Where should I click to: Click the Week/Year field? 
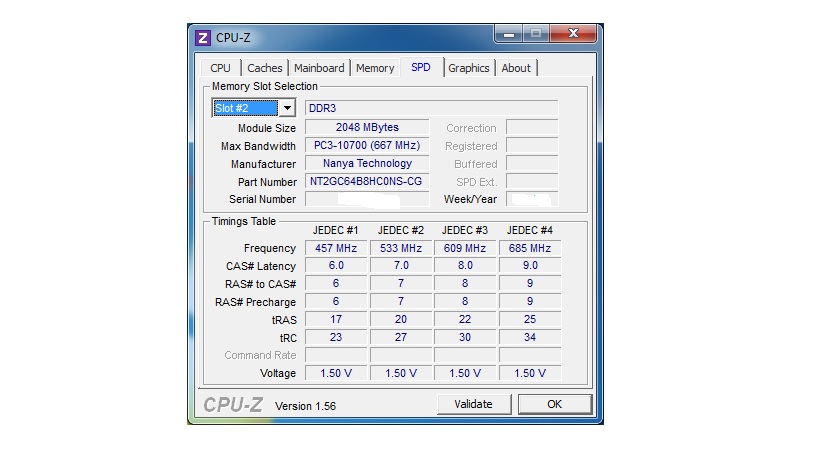pyautogui.click(x=532, y=199)
